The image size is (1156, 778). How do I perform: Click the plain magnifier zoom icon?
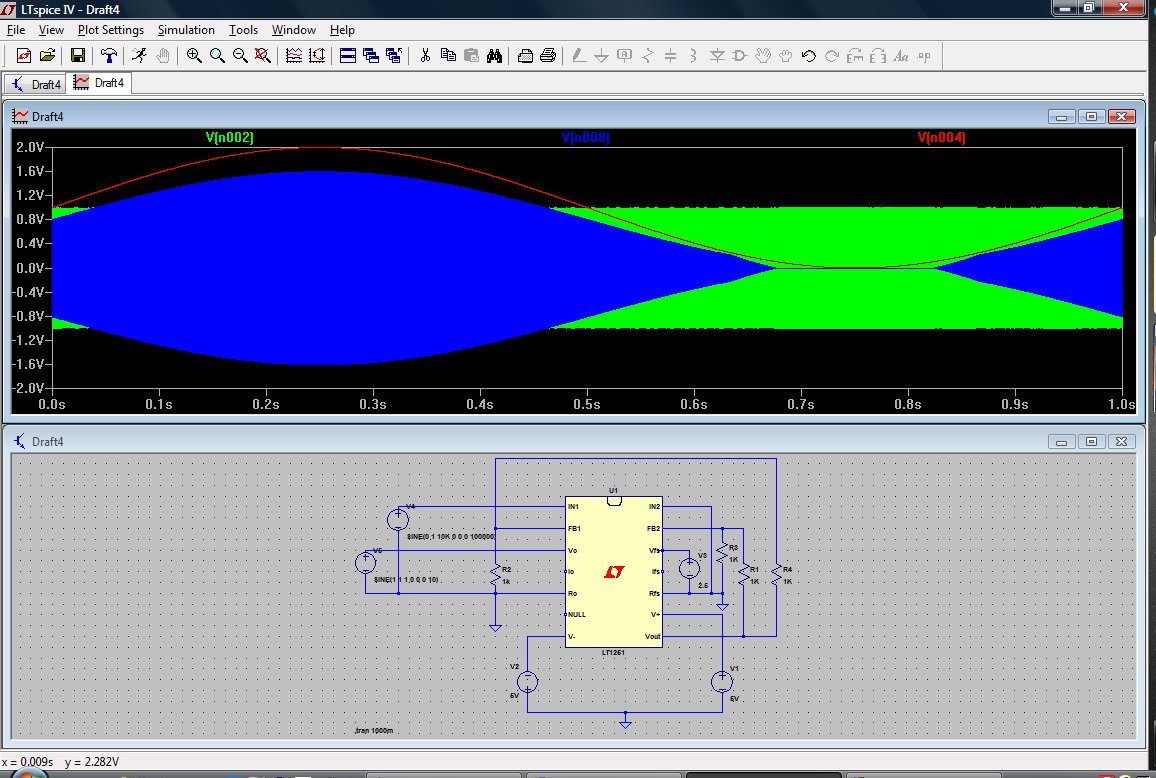click(217, 56)
